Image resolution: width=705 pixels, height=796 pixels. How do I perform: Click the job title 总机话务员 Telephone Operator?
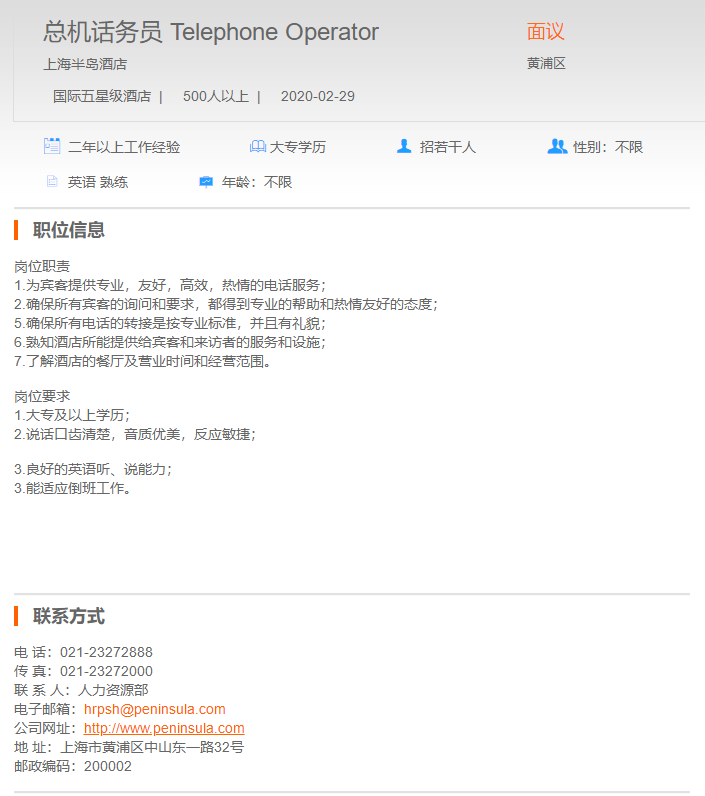[x=211, y=32]
